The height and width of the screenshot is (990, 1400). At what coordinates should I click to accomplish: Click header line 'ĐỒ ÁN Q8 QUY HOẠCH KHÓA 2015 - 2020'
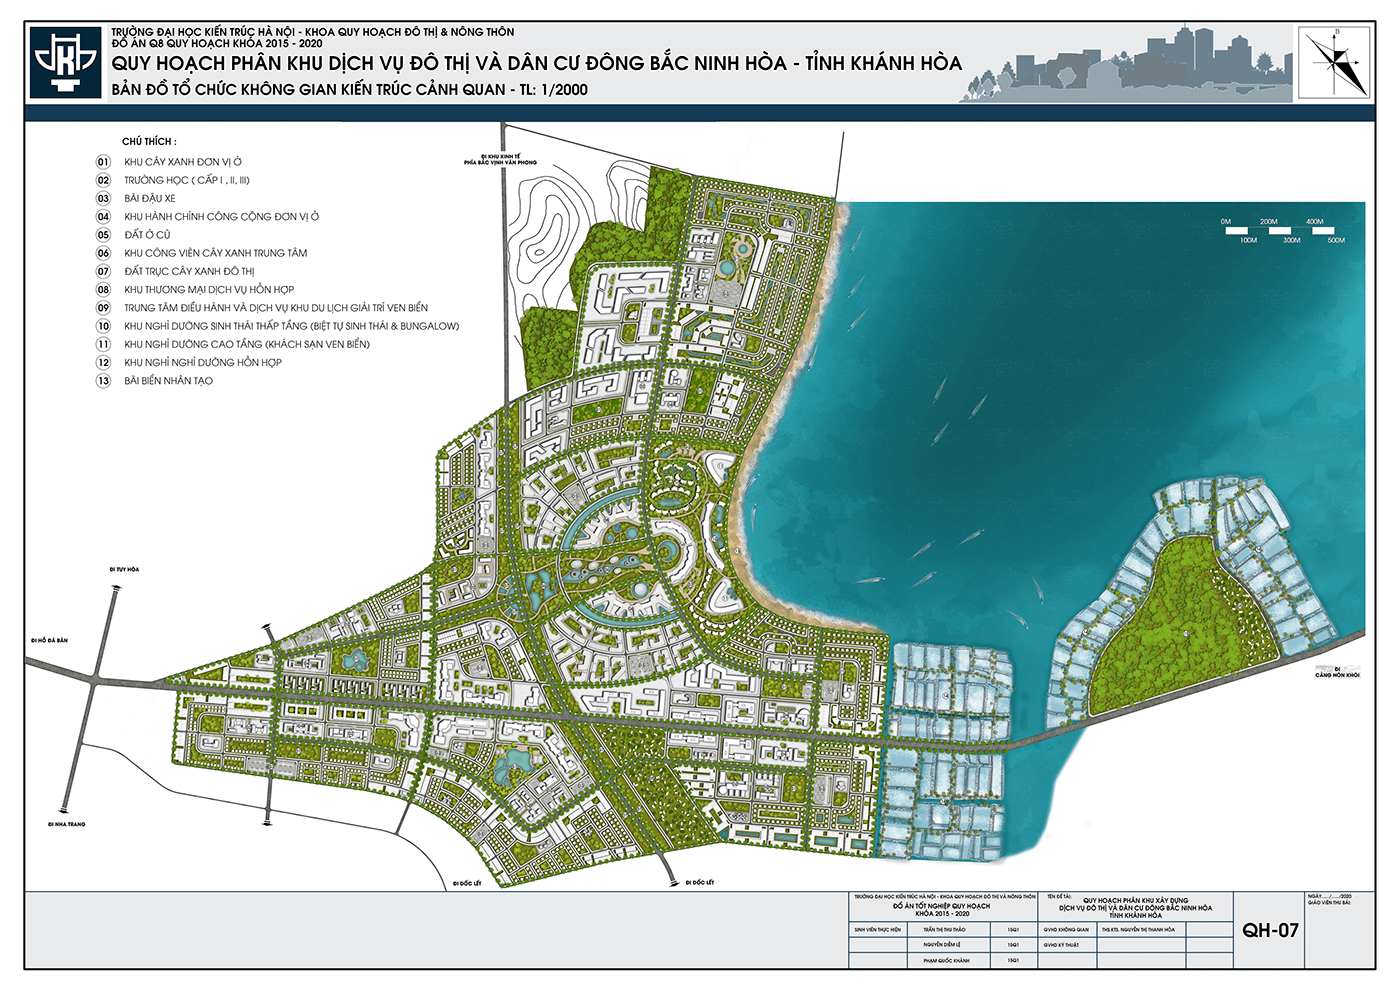click(x=217, y=43)
